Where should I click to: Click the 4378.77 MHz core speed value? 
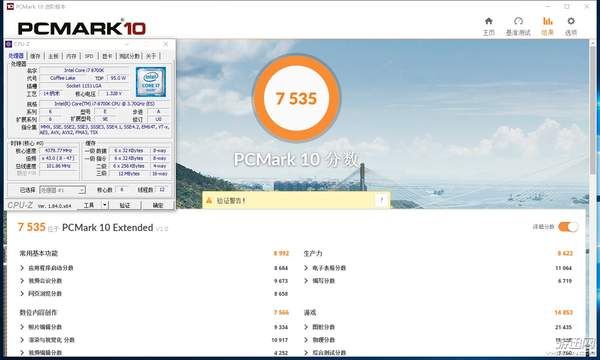tap(59, 151)
